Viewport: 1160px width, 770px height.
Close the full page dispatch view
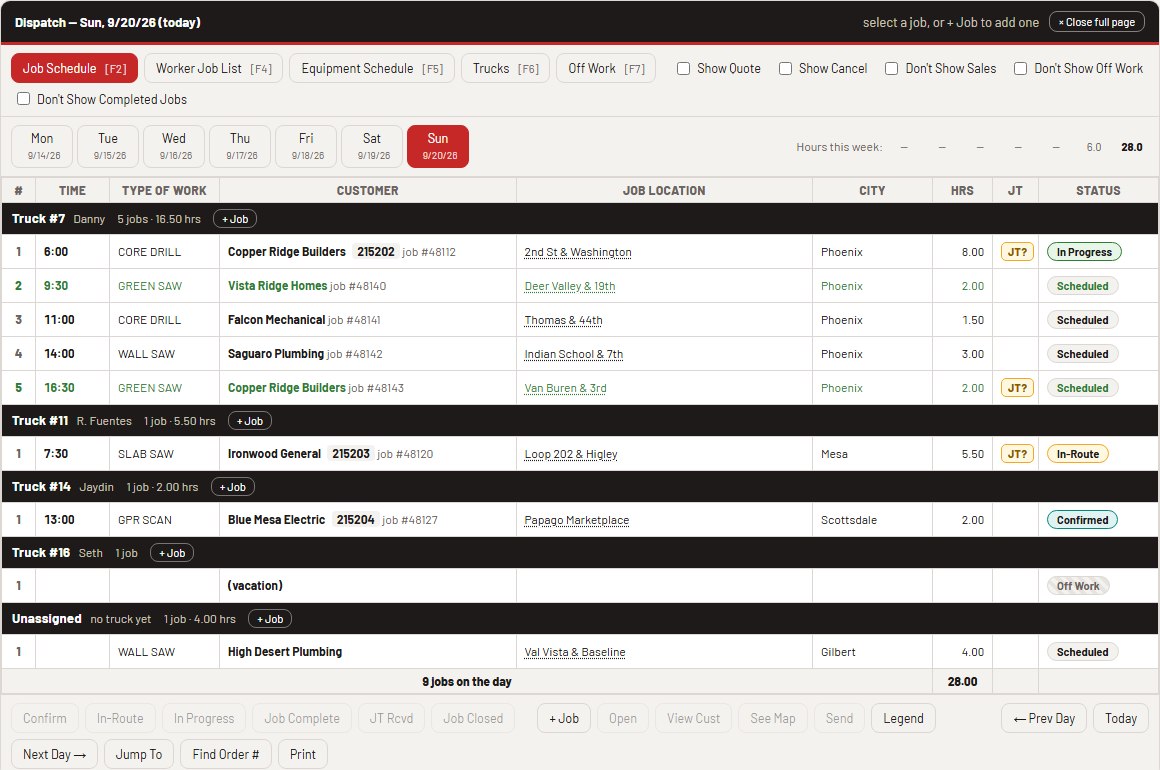pos(1096,22)
